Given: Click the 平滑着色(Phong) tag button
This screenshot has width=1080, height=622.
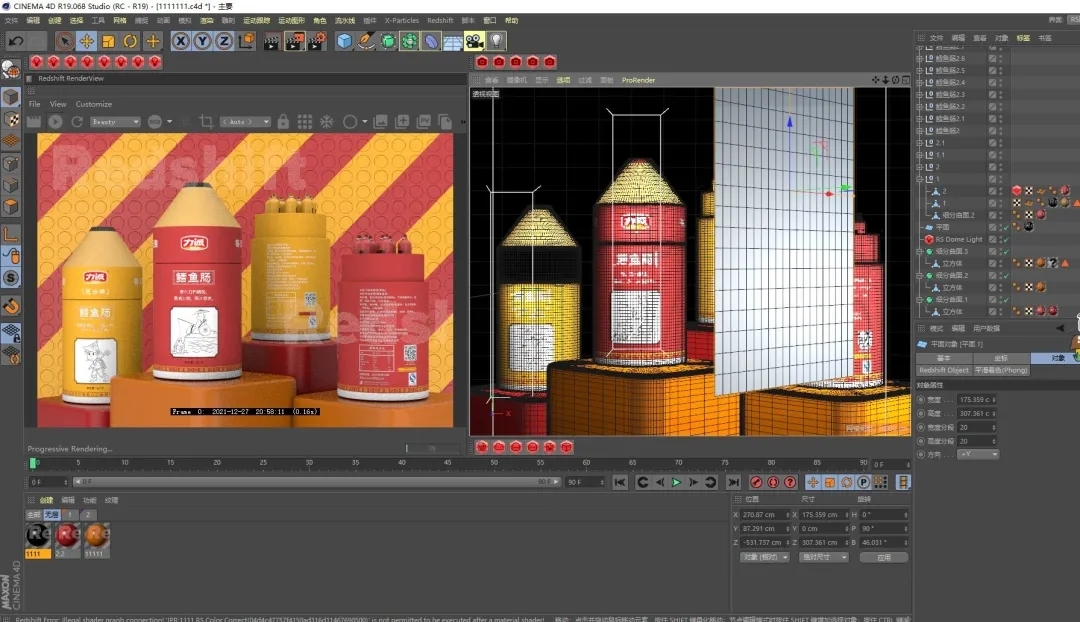Looking at the screenshot, I should pyautogui.click(x=1001, y=370).
